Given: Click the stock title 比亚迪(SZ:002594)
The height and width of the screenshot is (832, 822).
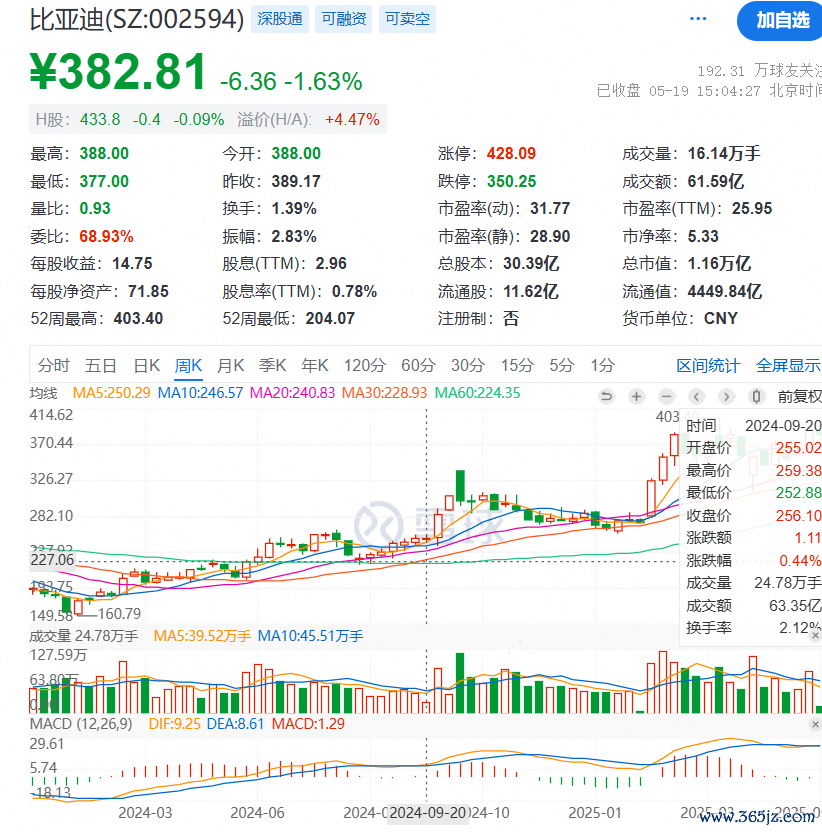Looking at the screenshot, I should [x=137, y=20].
